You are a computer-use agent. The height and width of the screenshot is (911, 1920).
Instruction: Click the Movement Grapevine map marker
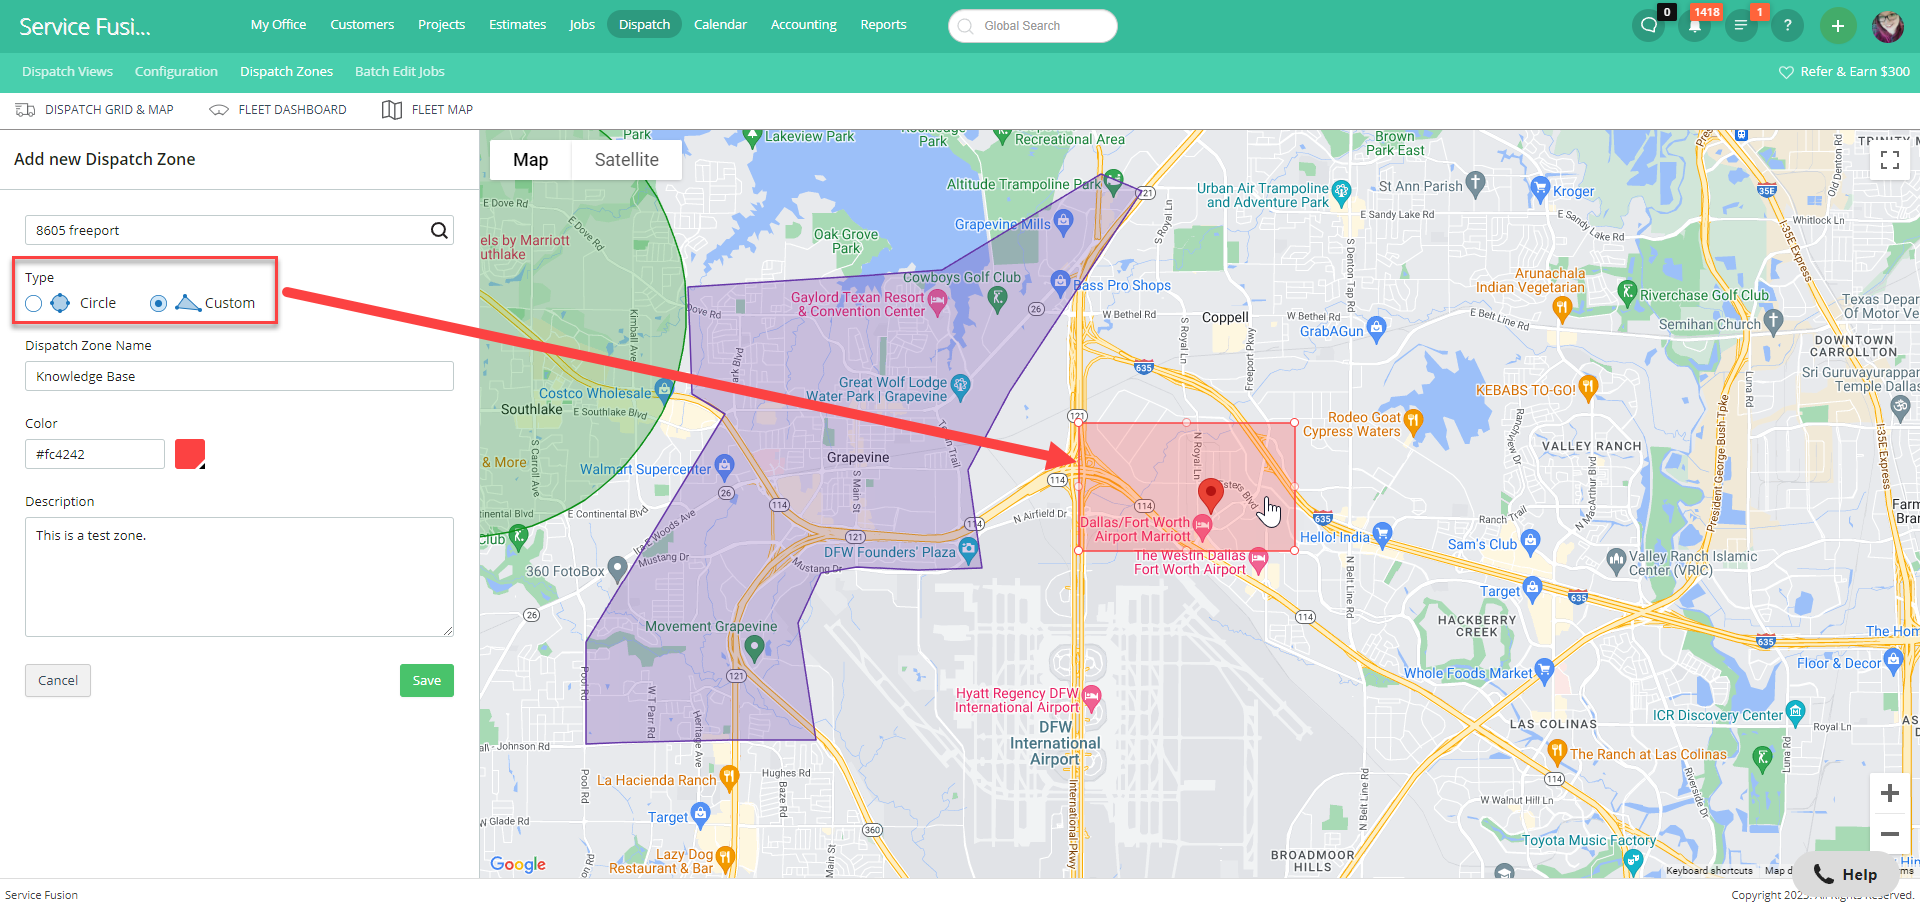(x=755, y=649)
